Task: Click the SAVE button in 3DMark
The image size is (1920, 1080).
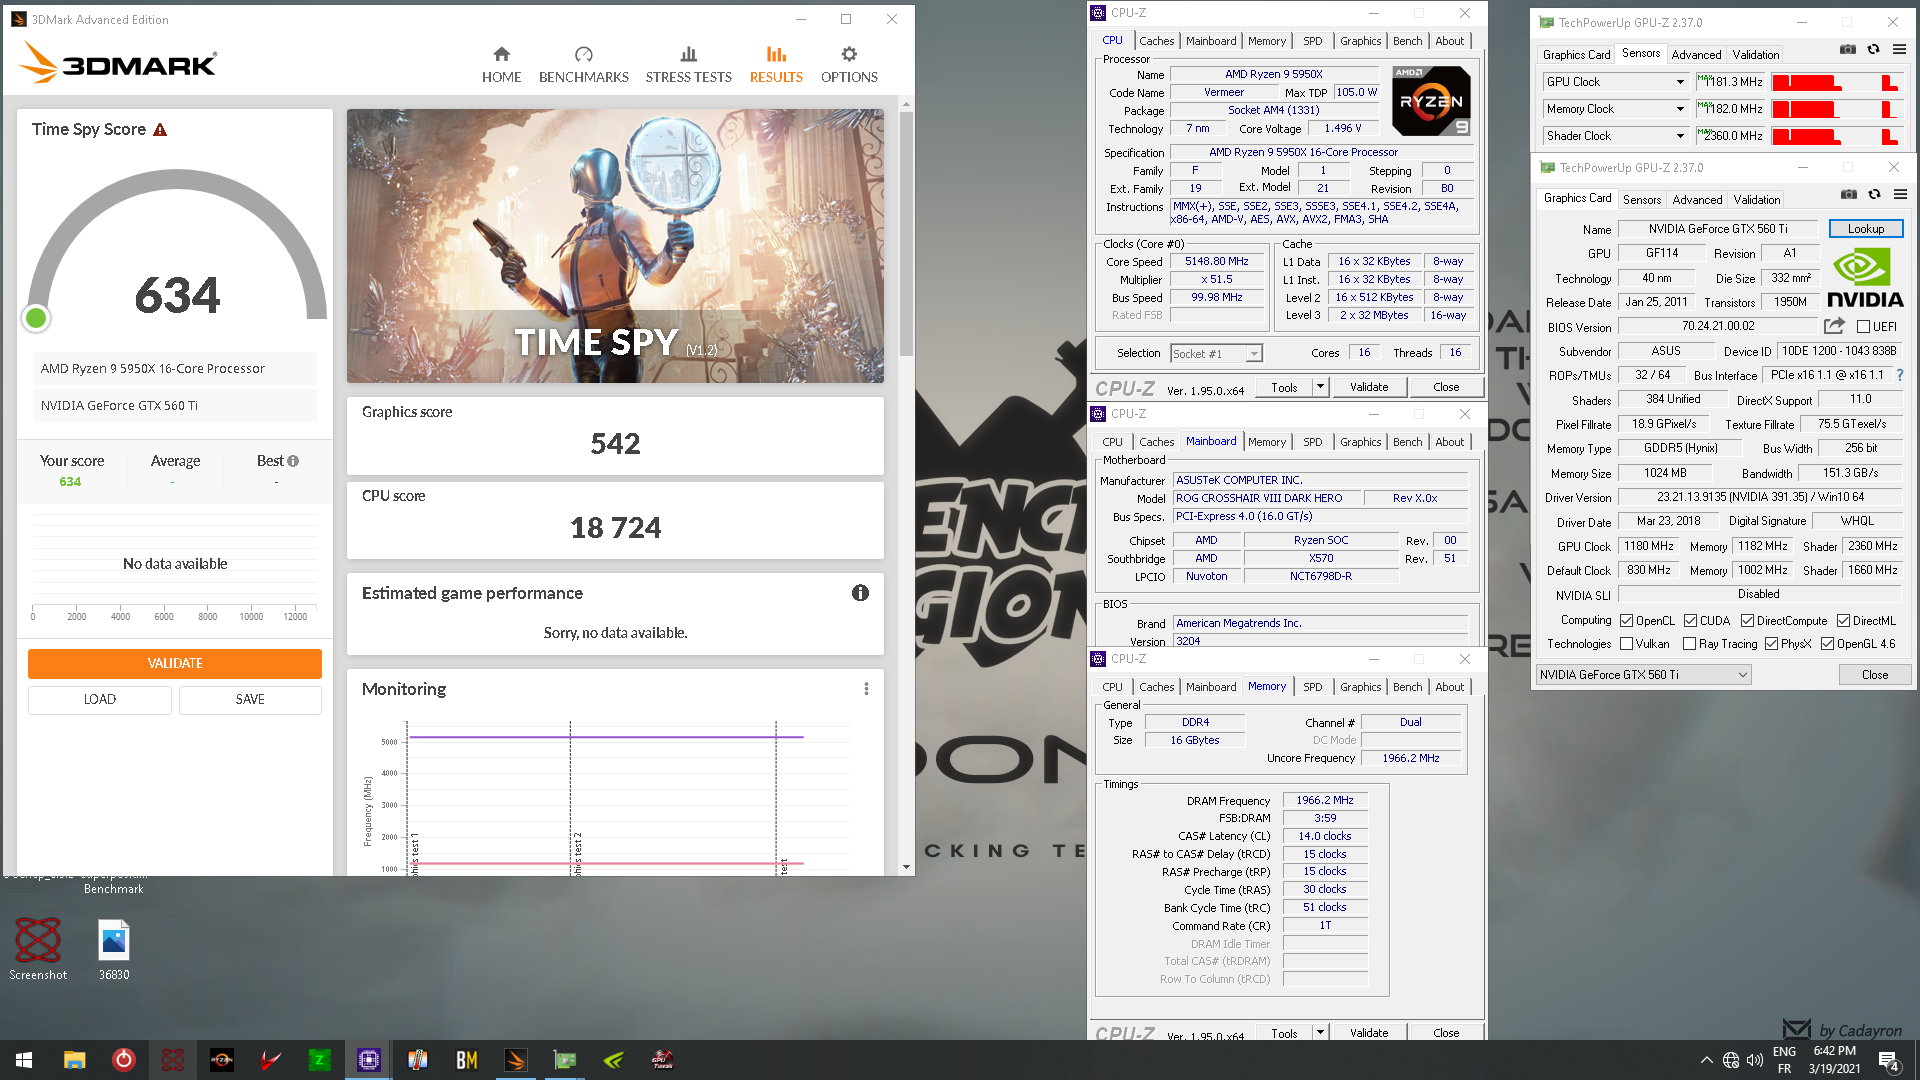Action: pyautogui.click(x=250, y=700)
